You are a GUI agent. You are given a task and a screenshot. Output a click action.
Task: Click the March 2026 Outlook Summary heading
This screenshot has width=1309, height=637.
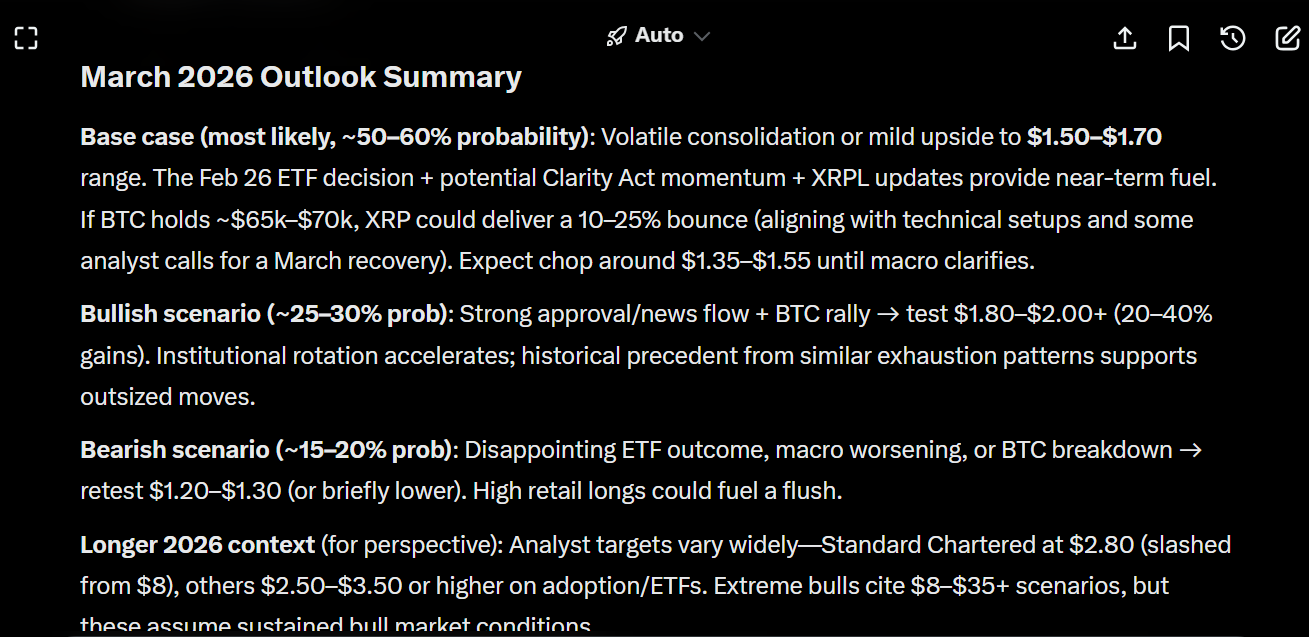(x=300, y=76)
